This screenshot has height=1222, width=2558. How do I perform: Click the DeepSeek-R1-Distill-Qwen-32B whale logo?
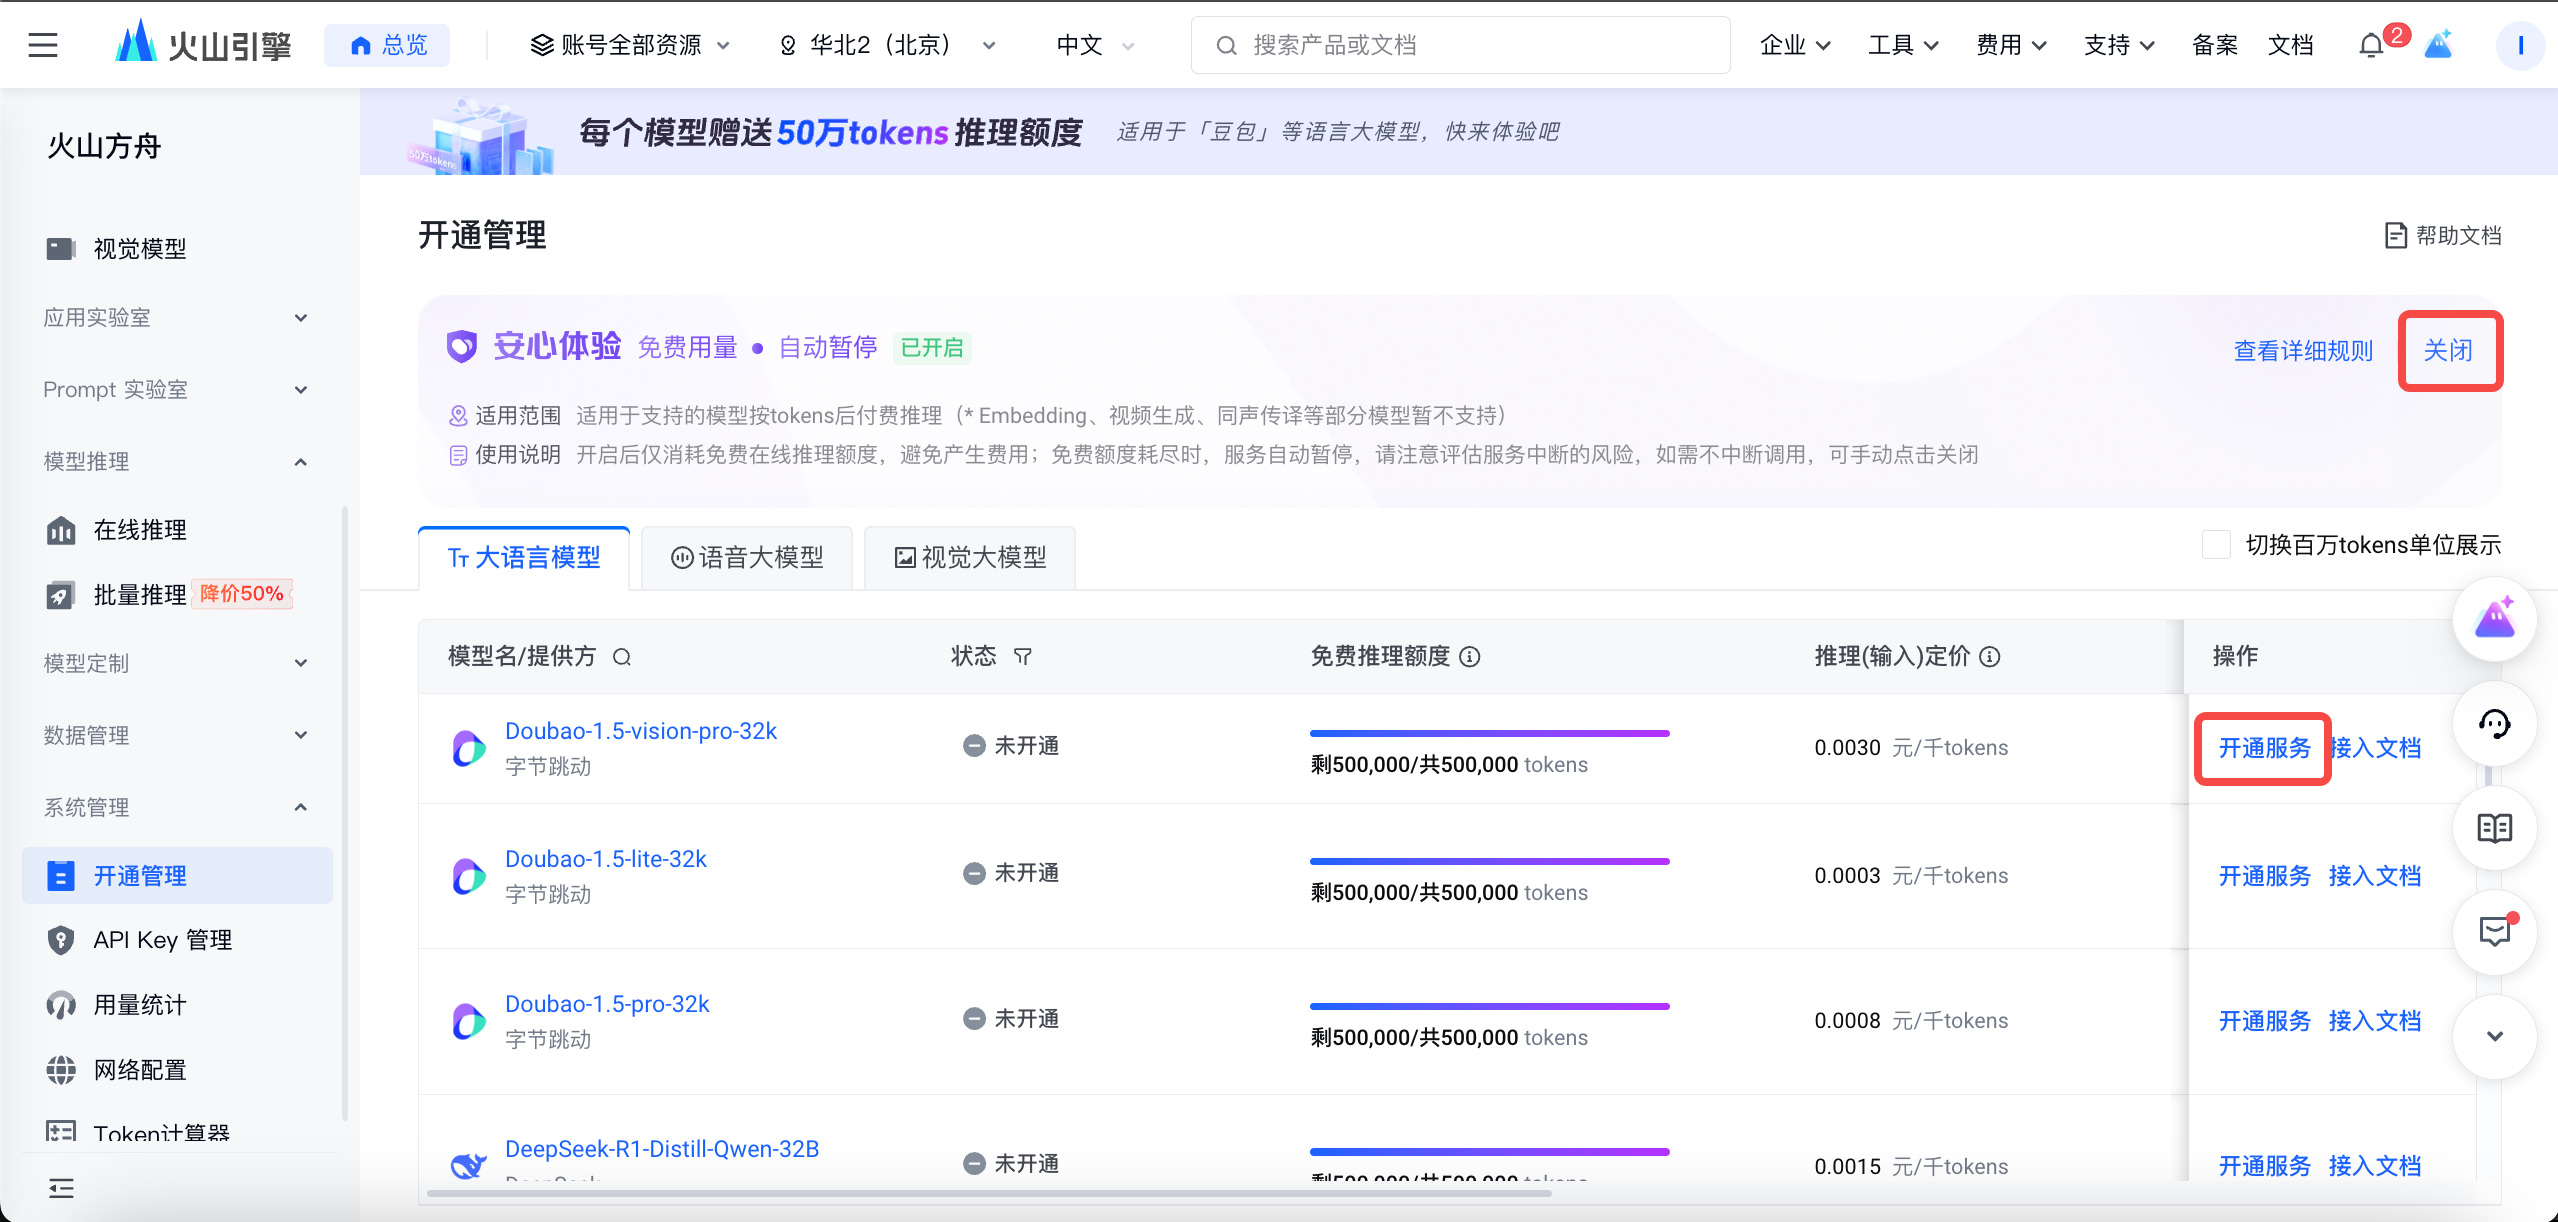468,1164
